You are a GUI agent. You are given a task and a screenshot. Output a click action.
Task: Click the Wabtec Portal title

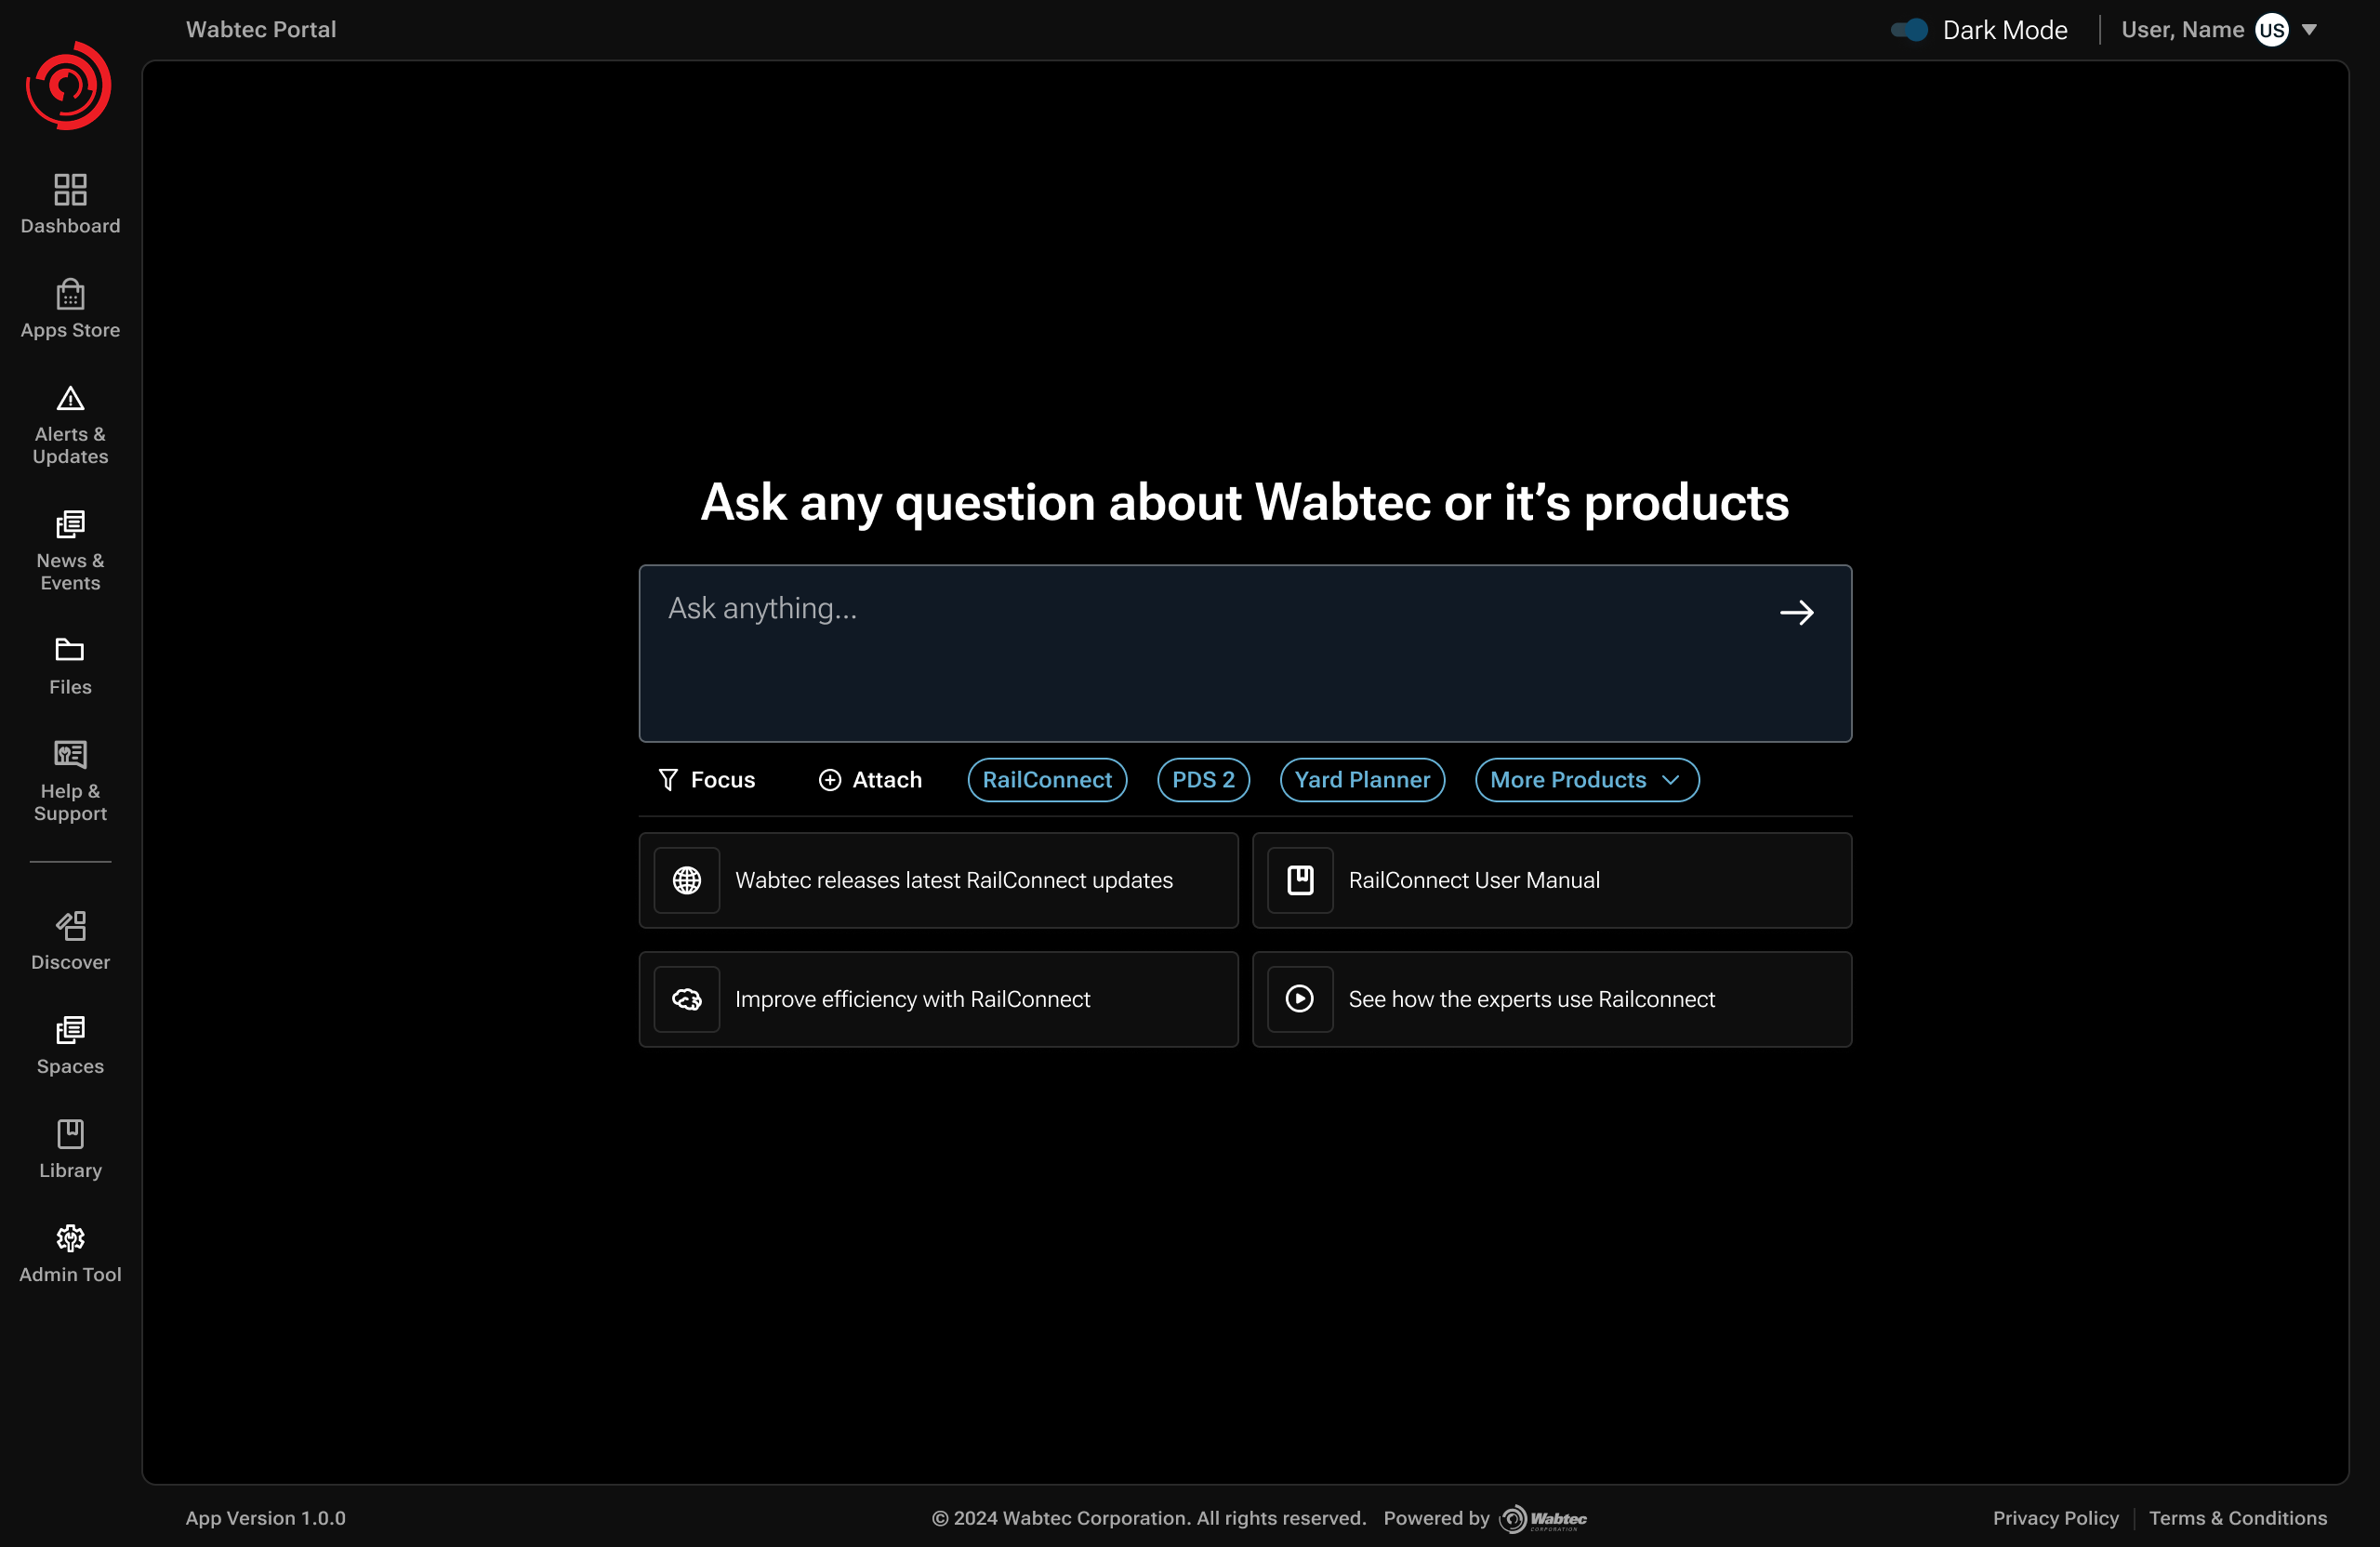pos(261,30)
